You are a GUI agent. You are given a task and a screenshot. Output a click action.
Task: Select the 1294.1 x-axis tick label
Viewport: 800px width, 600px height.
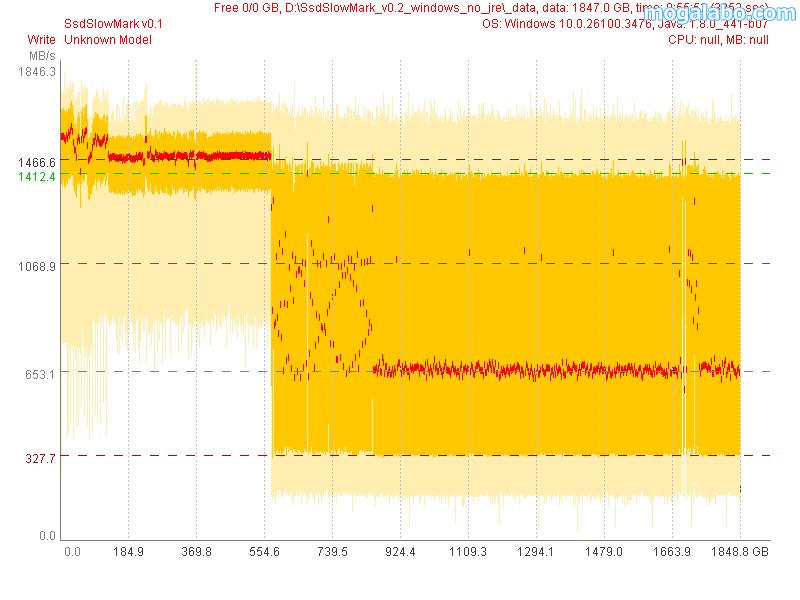click(x=536, y=551)
